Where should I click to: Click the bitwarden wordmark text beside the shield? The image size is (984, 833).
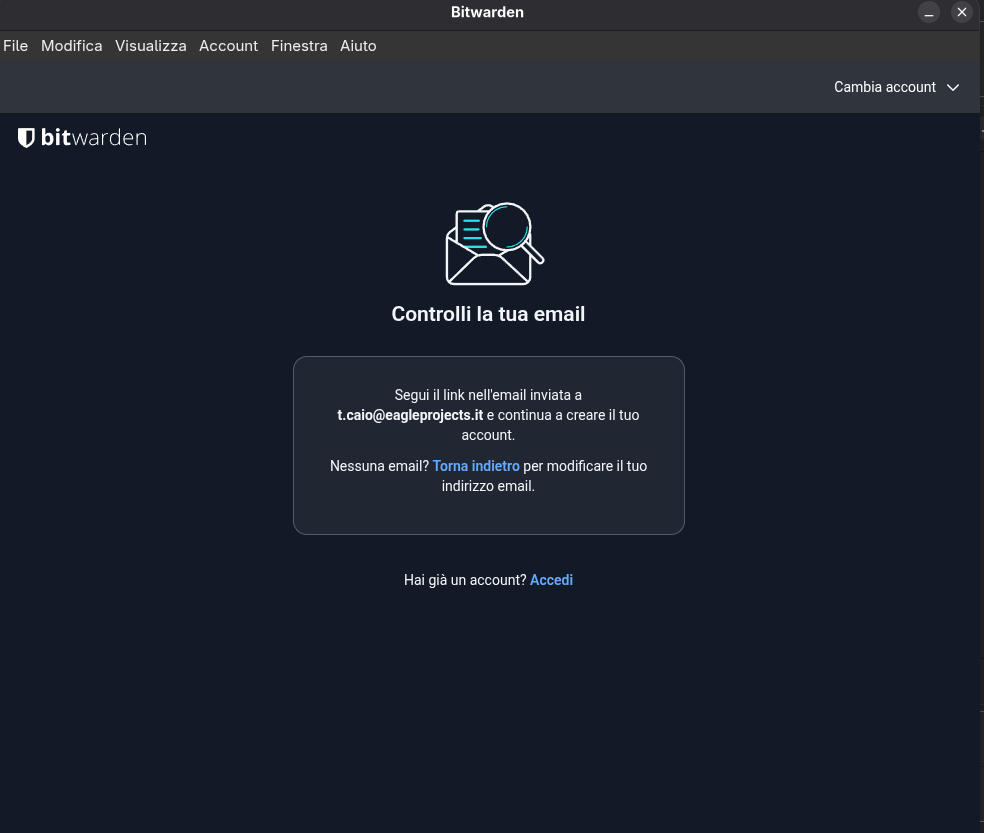(x=93, y=138)
